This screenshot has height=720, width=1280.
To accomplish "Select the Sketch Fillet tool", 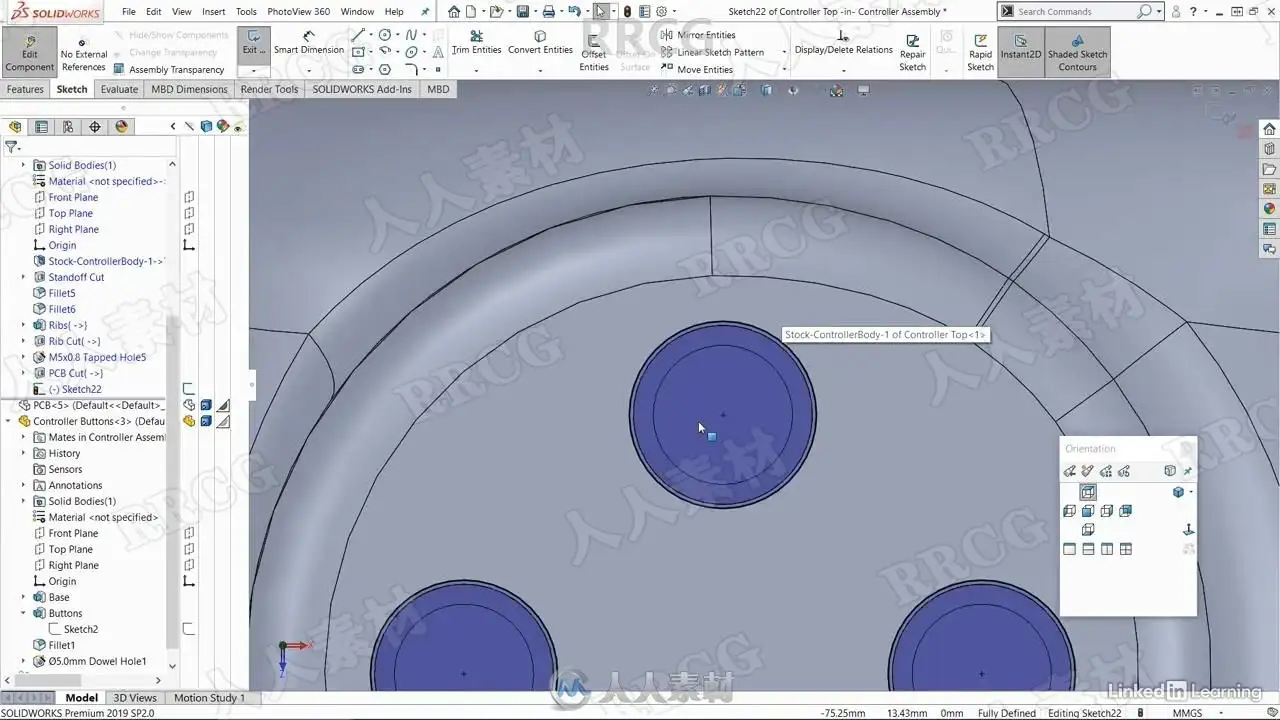I will coord(411,69).
